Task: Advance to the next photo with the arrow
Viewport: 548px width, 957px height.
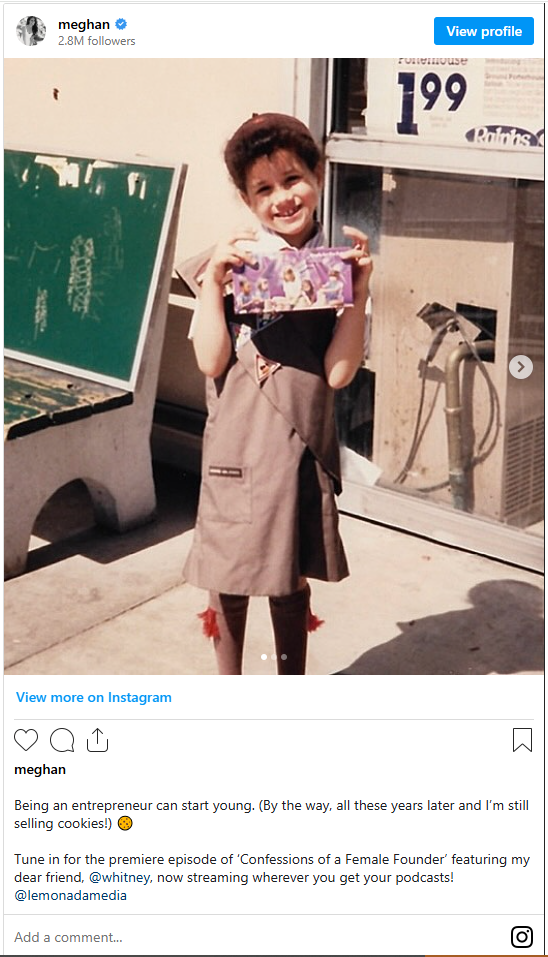Action: point(521,367)
